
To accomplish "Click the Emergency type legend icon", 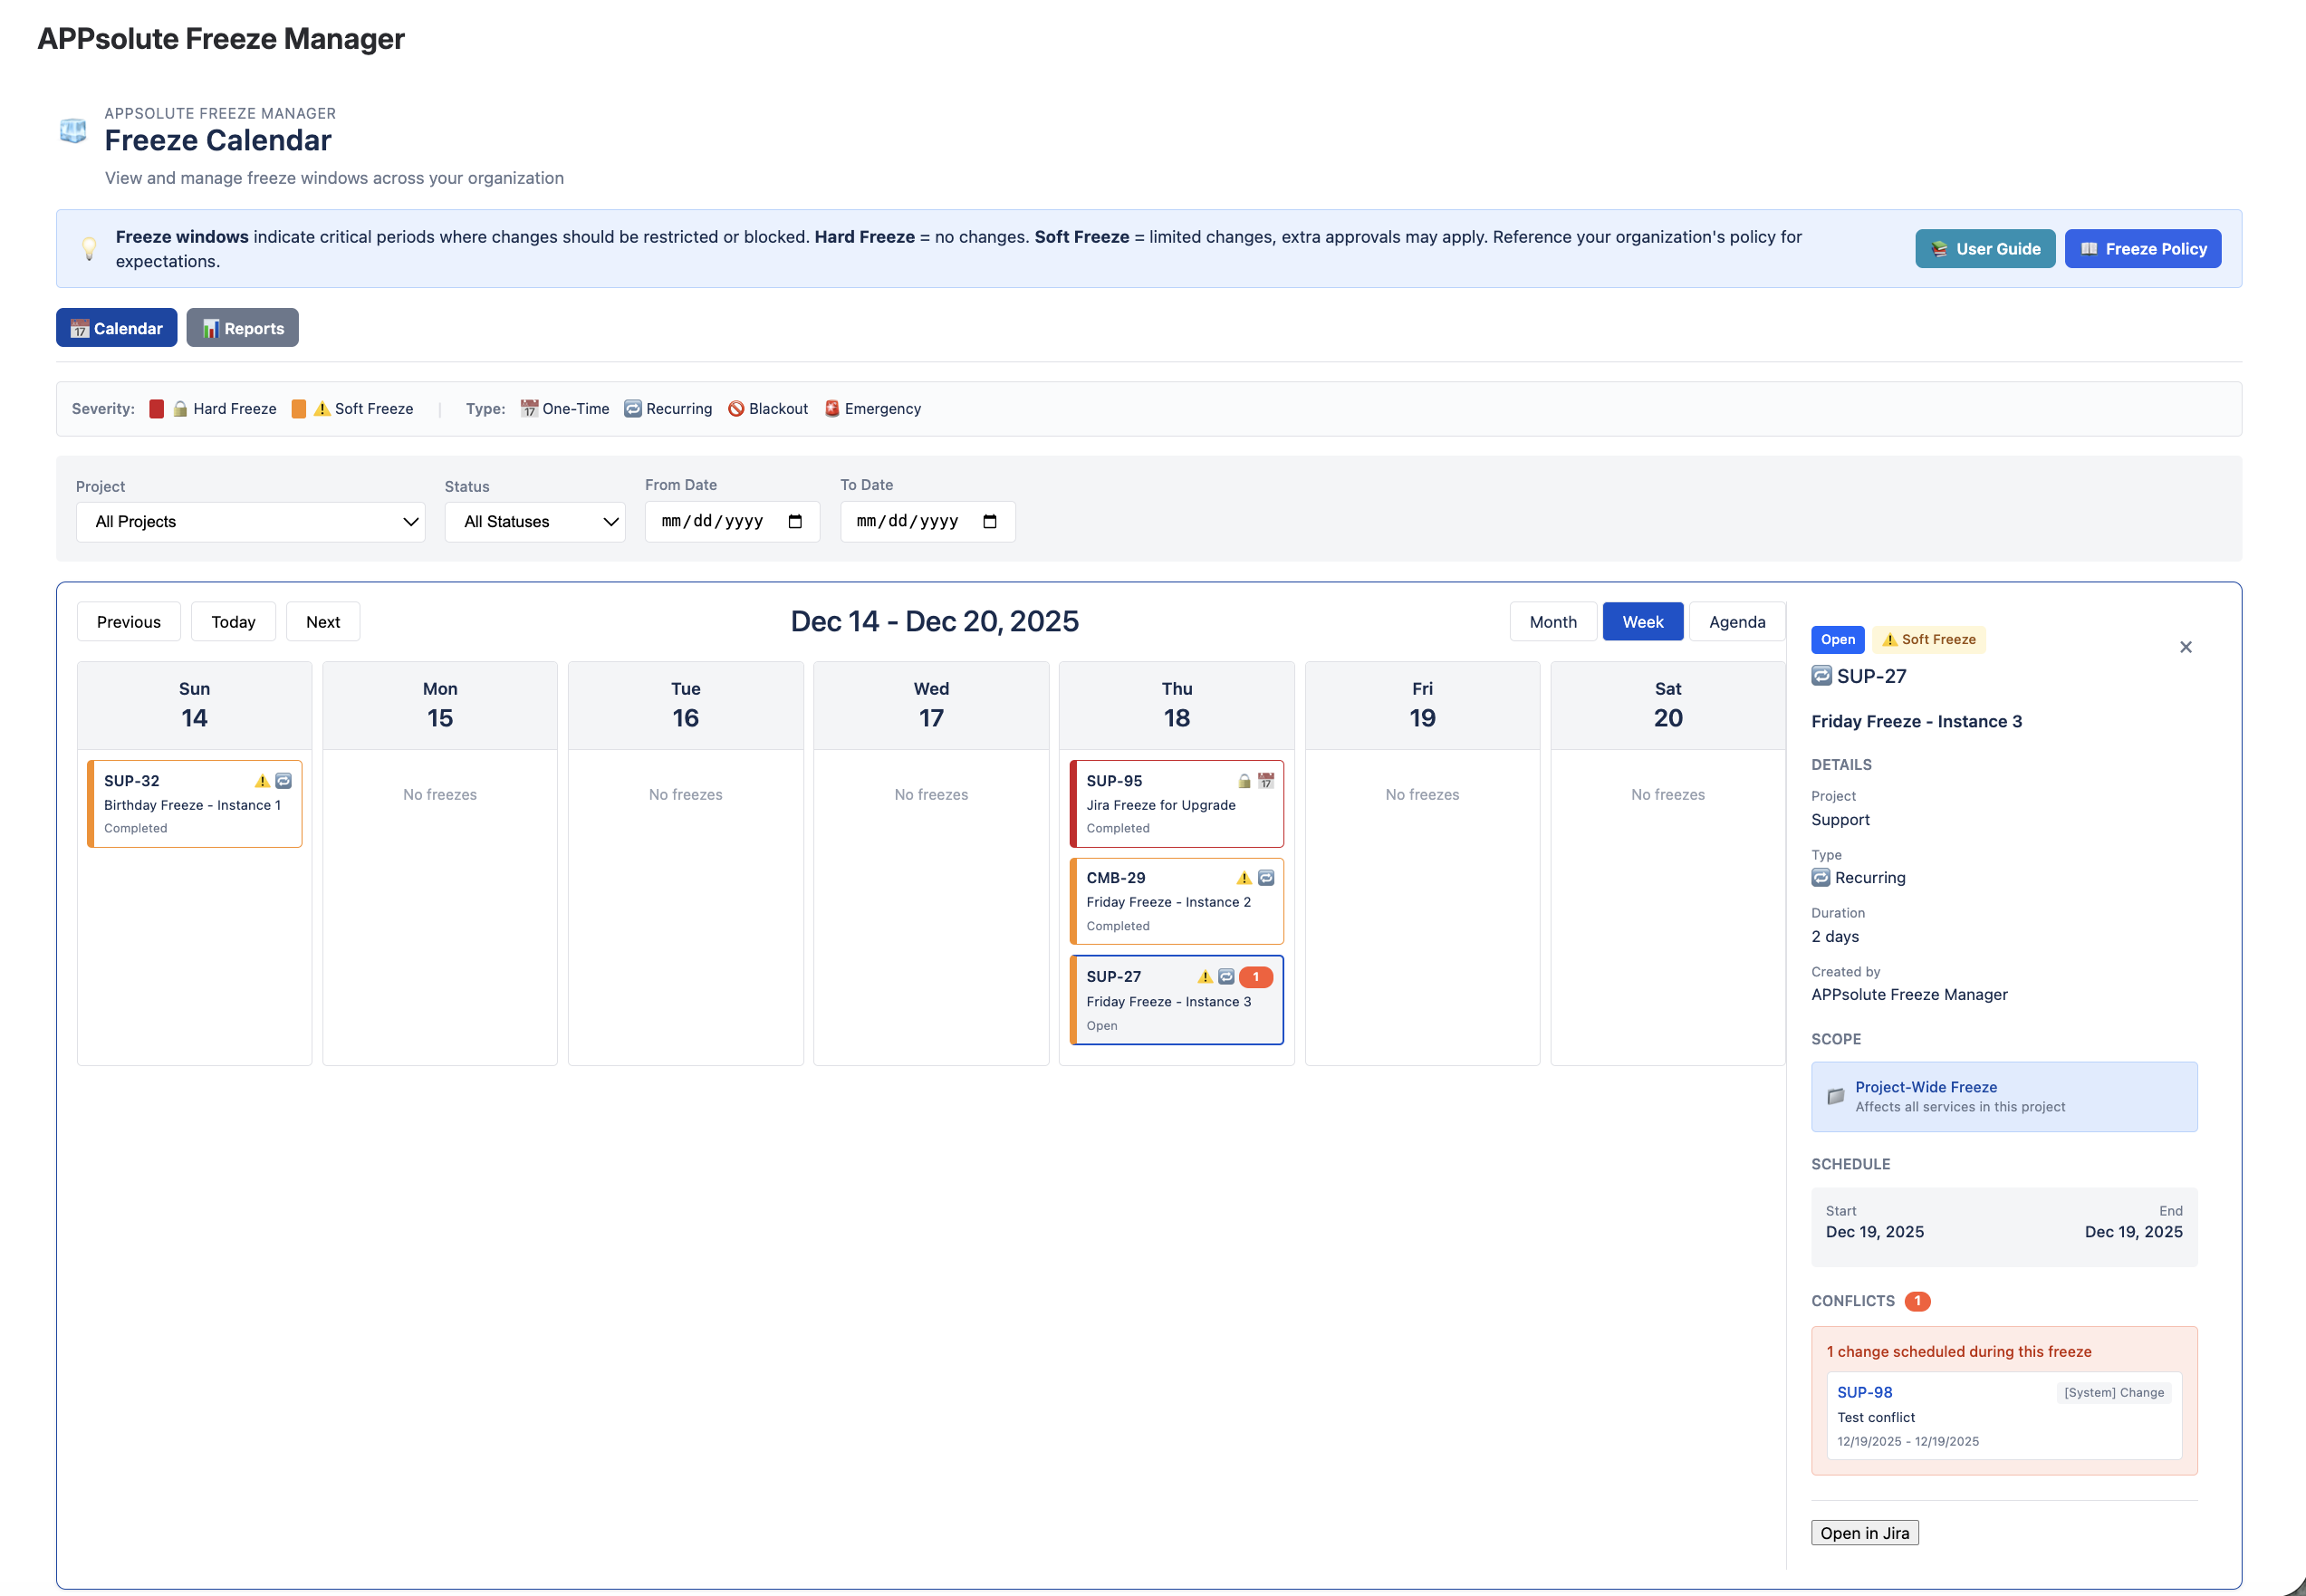I will [x=832, y=409].
